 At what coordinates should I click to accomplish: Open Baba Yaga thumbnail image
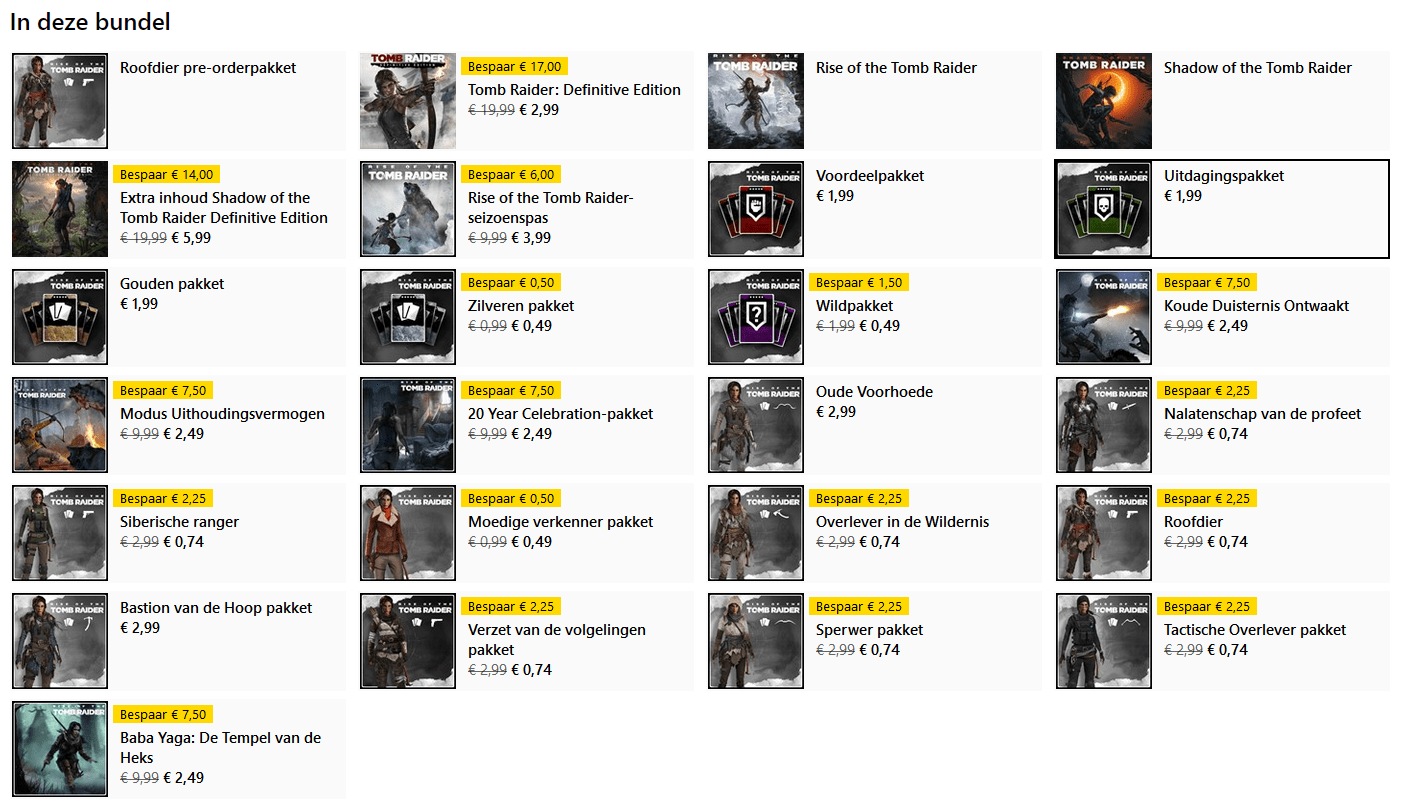pyautogui.click(x=60, y=749)
